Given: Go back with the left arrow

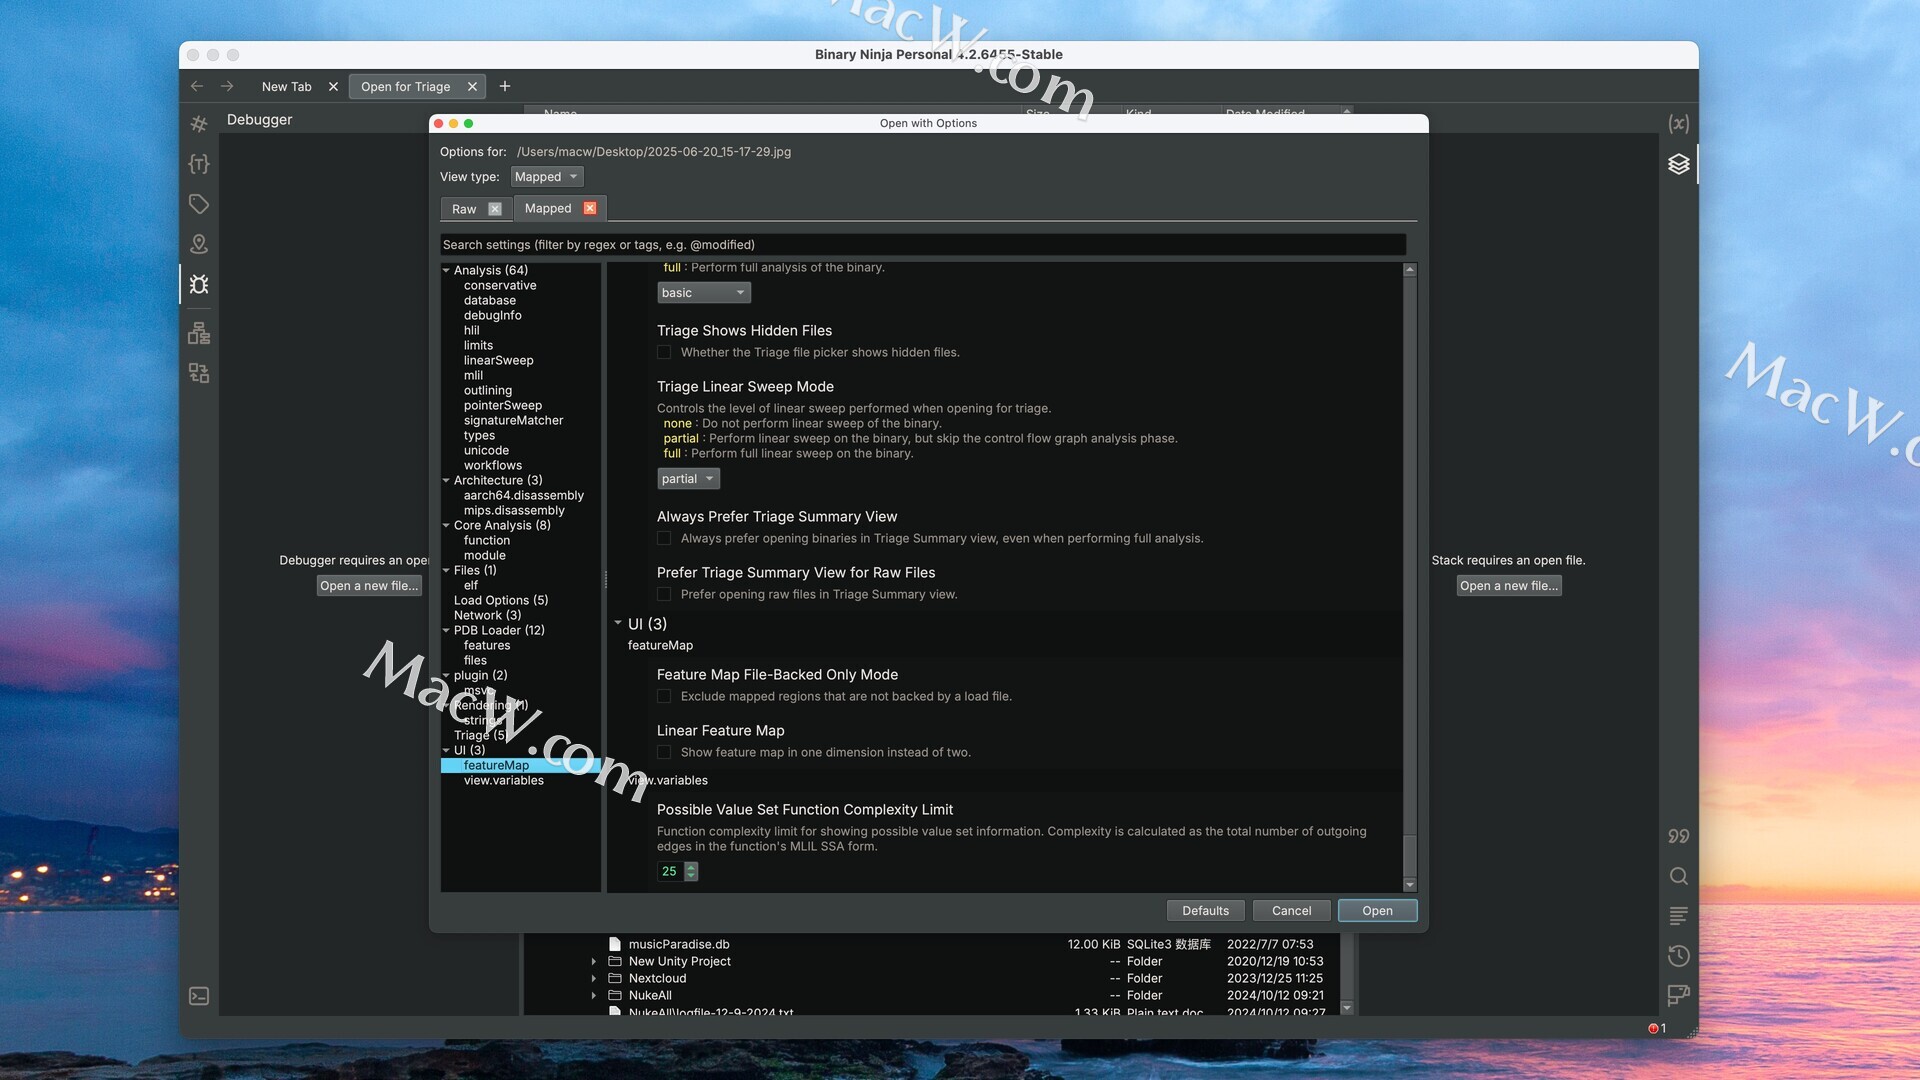Looking at the screenshot, I should tap(197, 86).
